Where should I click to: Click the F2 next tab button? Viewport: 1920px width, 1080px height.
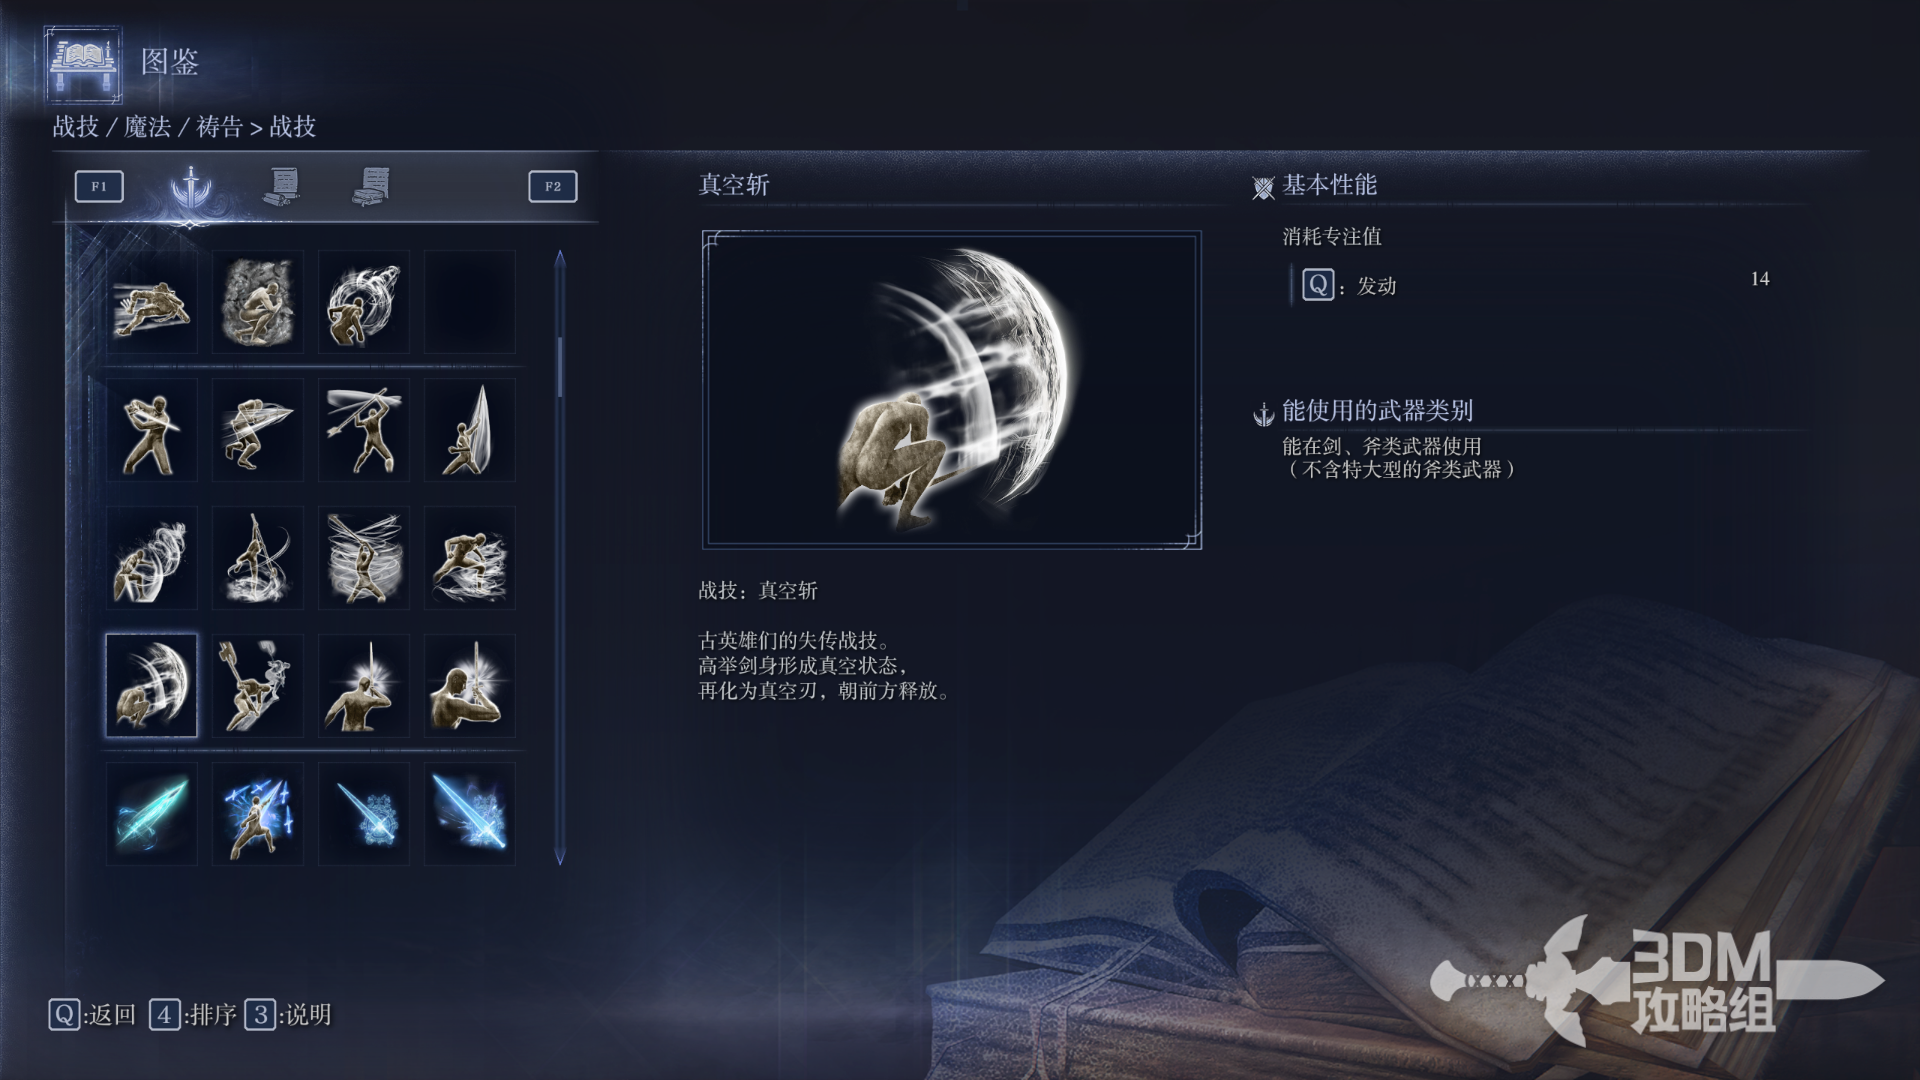(x=553, y=186)
